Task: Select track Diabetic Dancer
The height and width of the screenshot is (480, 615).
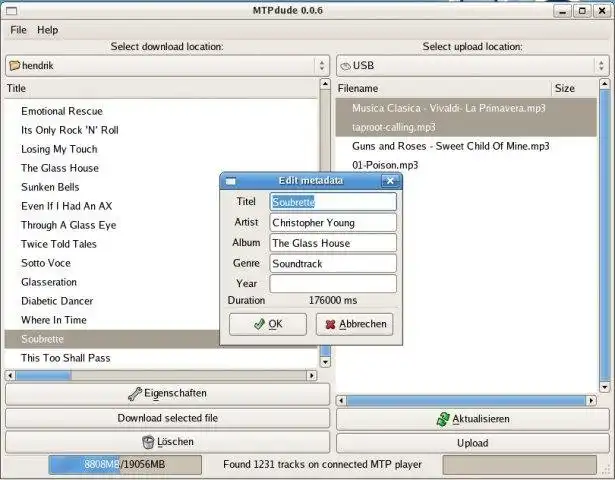Action: pyautogui.click(x=57, y=301)
